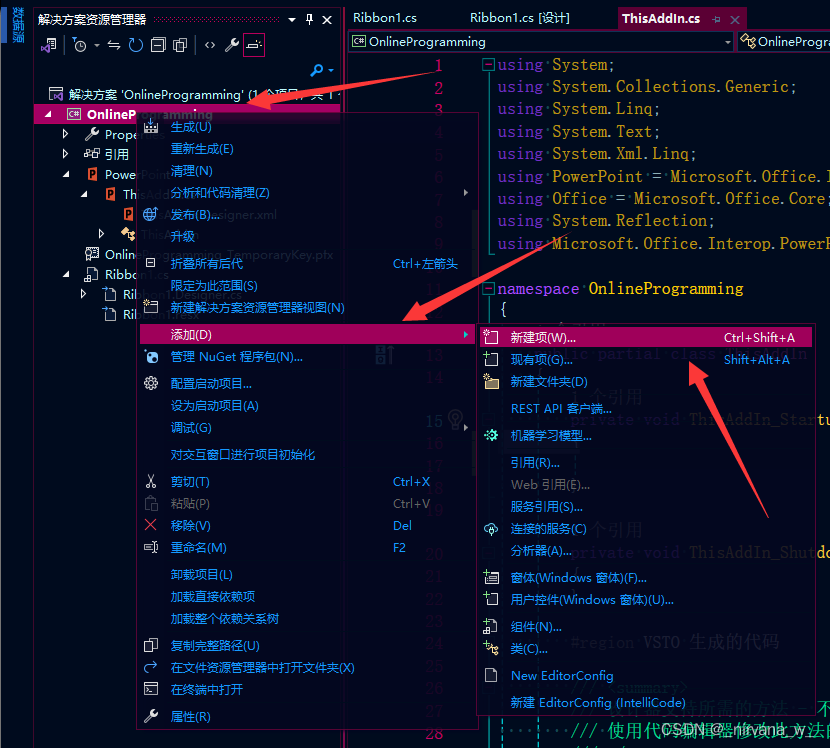Choose 重新生成(E) rebuild option
Viewport: 830px width, 748px height.
pos(202,149)
